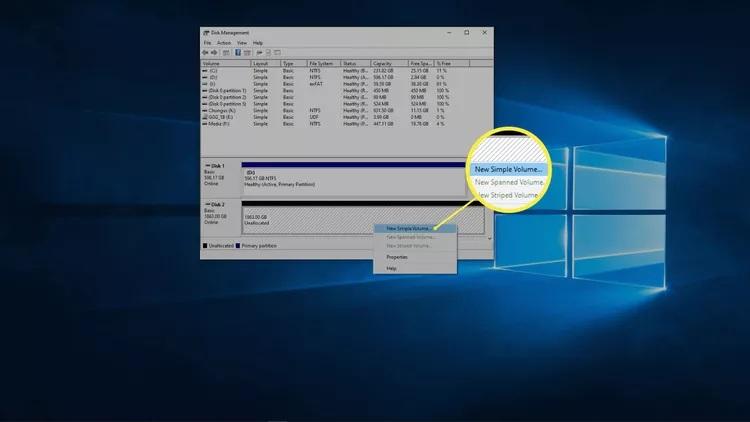Choose Properties in the context menu
750x422 pixels.
pyautogui.click(x=397, y=257)
